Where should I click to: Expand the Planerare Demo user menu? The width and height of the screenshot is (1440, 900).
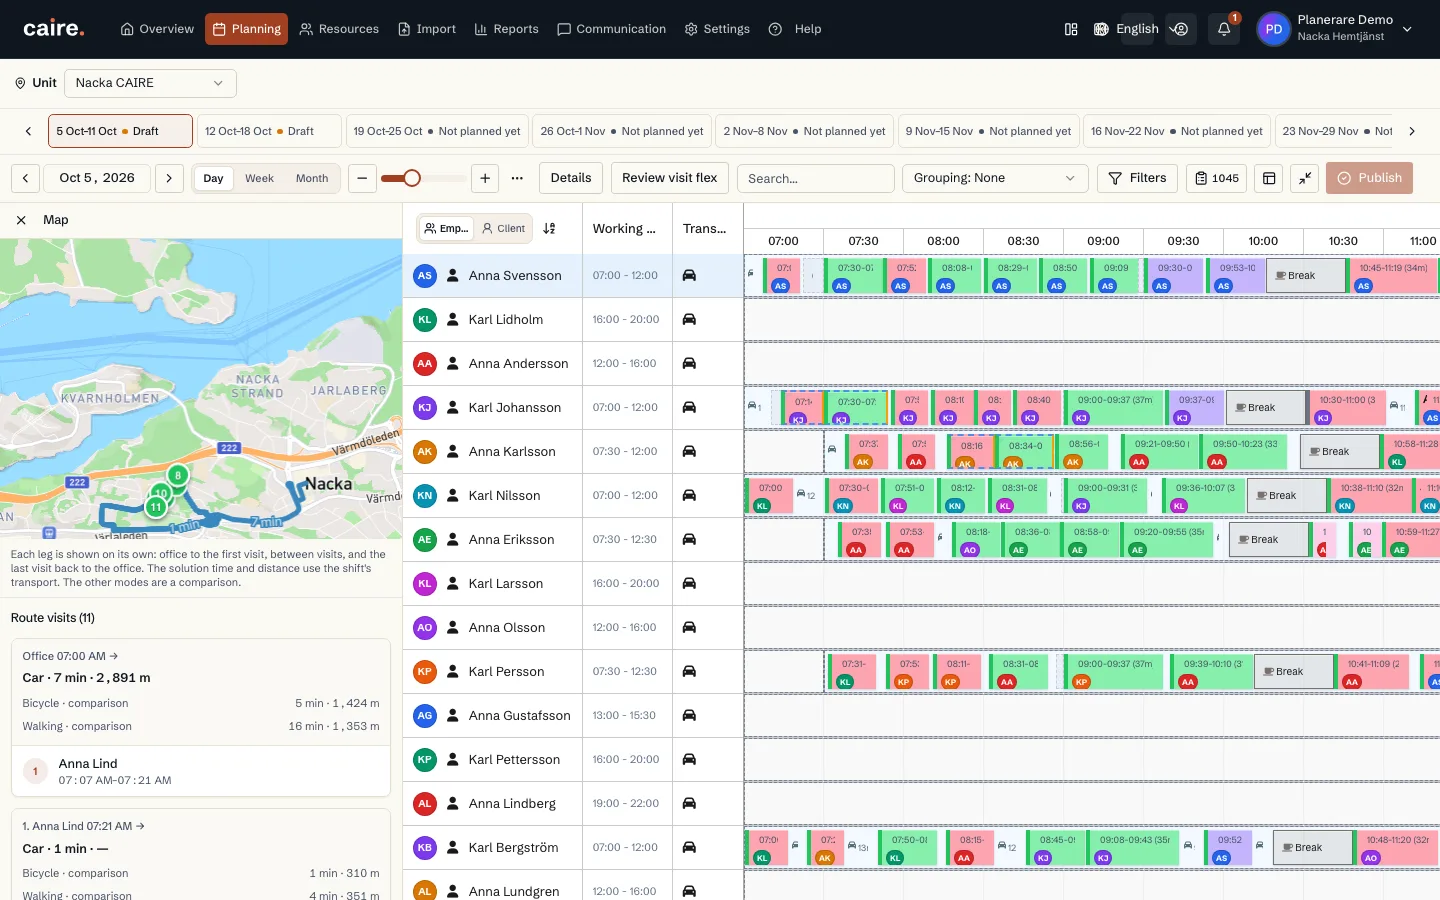pyautogui.click(x=1334, y=29)
